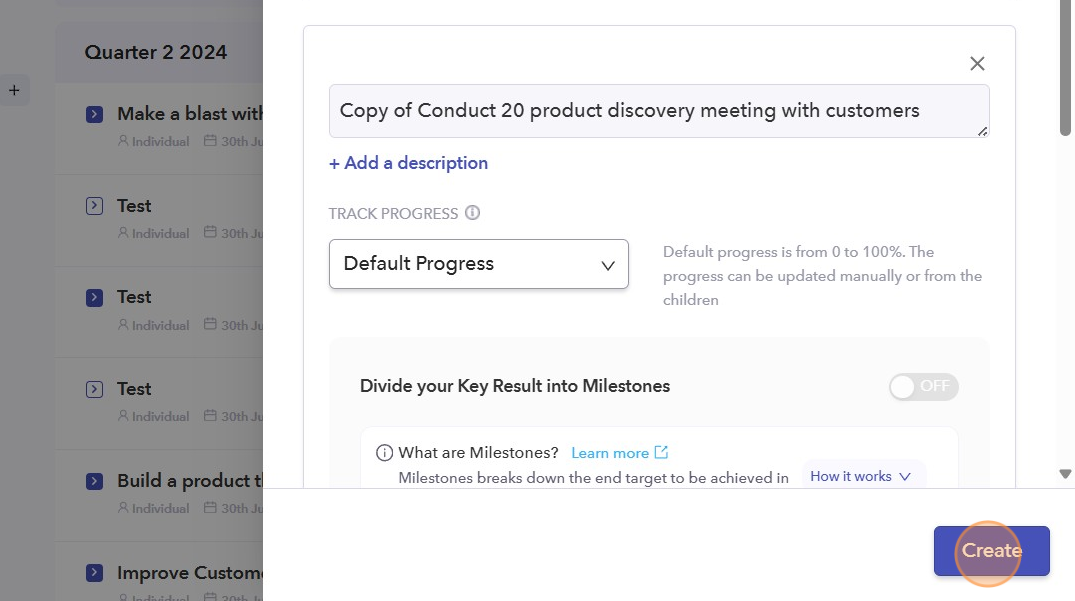The height and width of the screenshot is (601, 1075).
Task: Edit the key result title field
Action: pyautogui.click(x=658, y=111)
